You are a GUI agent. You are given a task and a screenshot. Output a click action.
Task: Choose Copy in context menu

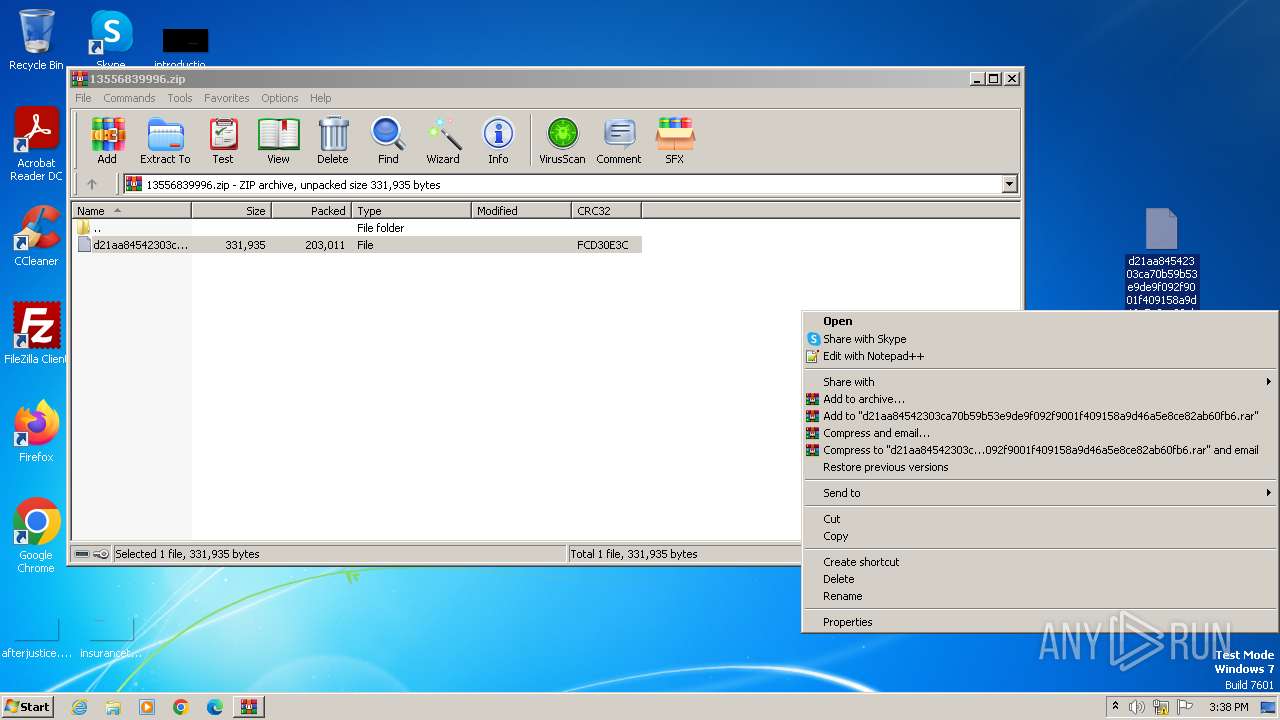coord(1040,536)
